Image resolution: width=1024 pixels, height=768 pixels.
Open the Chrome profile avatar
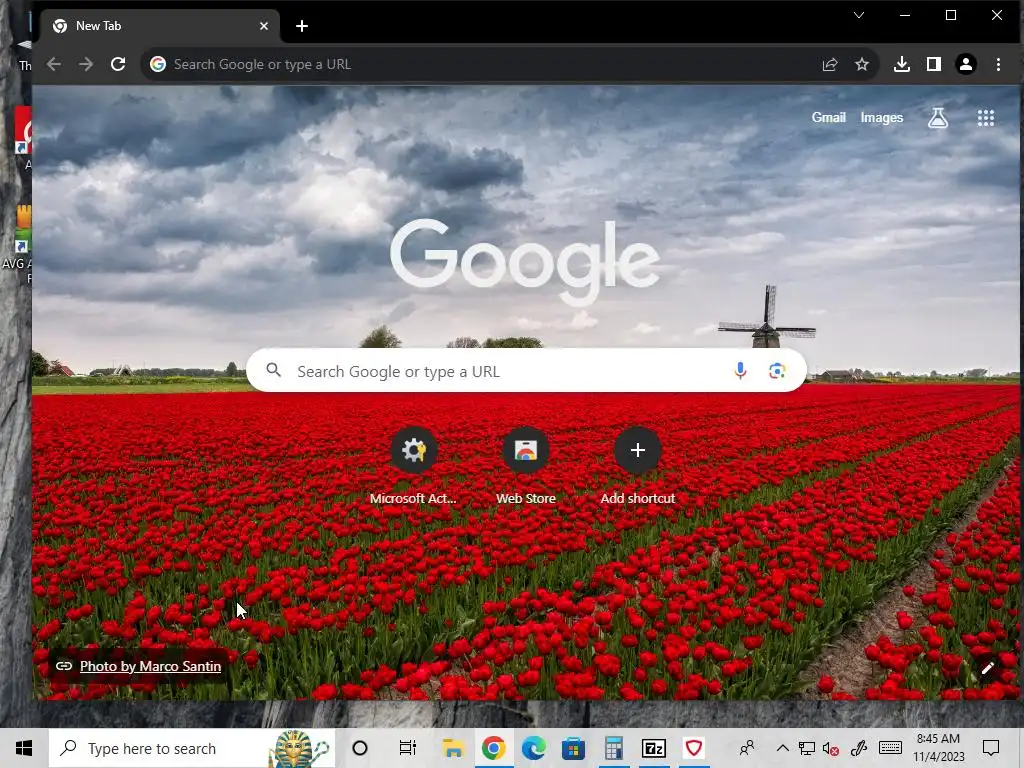[x=966, y=64]
